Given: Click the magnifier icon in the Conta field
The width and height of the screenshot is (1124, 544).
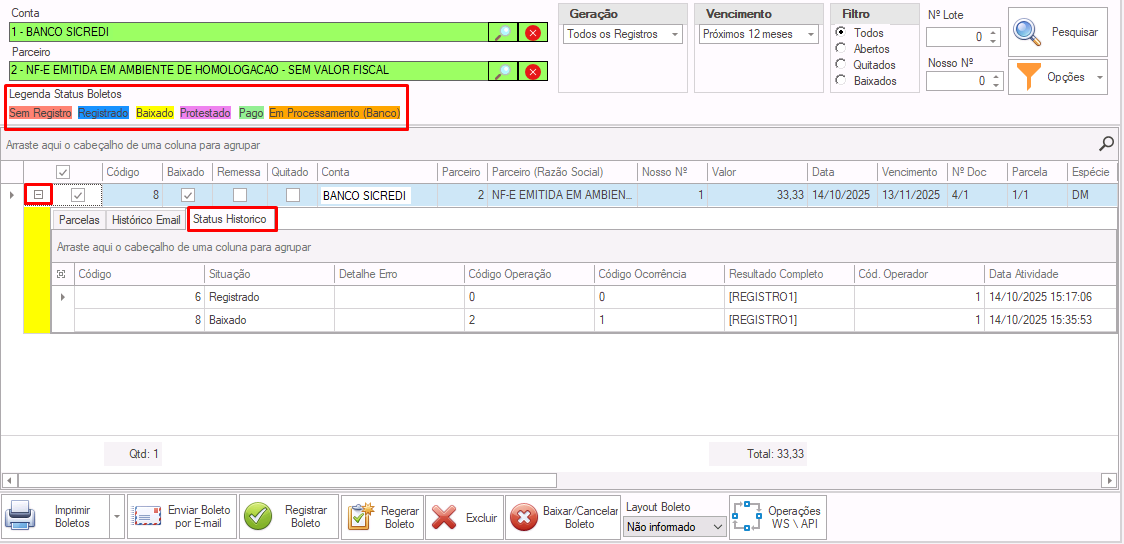Looking at the screenshot, I should tap(502, 32).
